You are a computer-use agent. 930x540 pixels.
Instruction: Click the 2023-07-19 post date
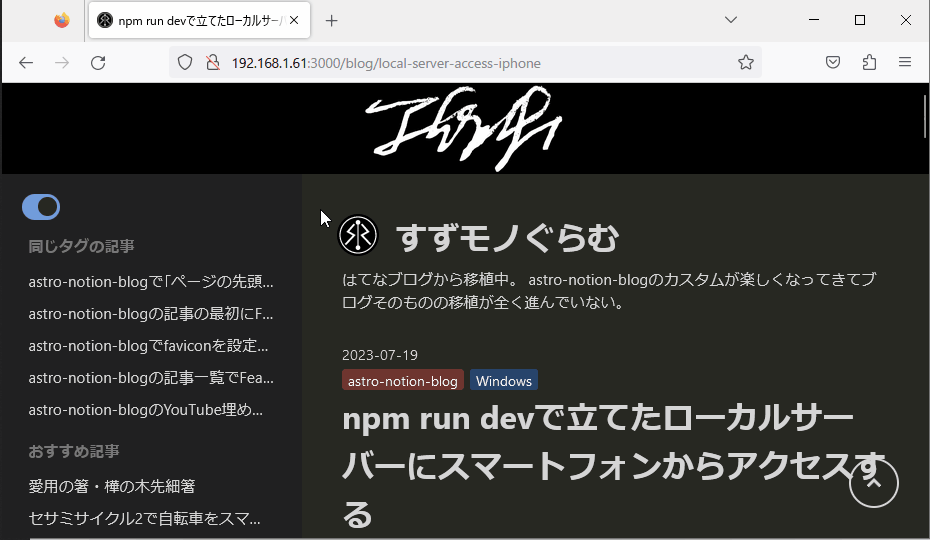pos(380,355)
